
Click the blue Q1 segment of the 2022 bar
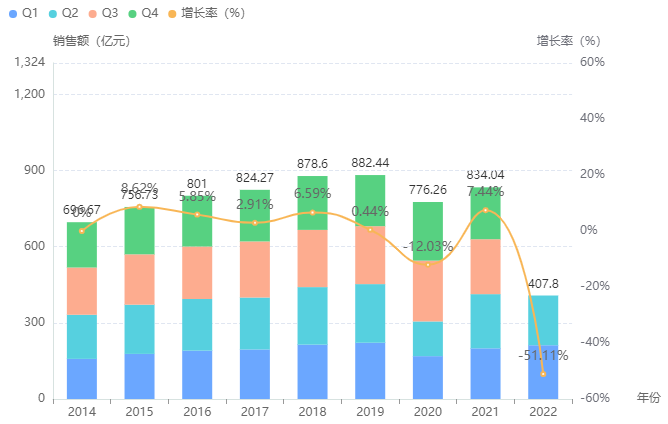543,372
